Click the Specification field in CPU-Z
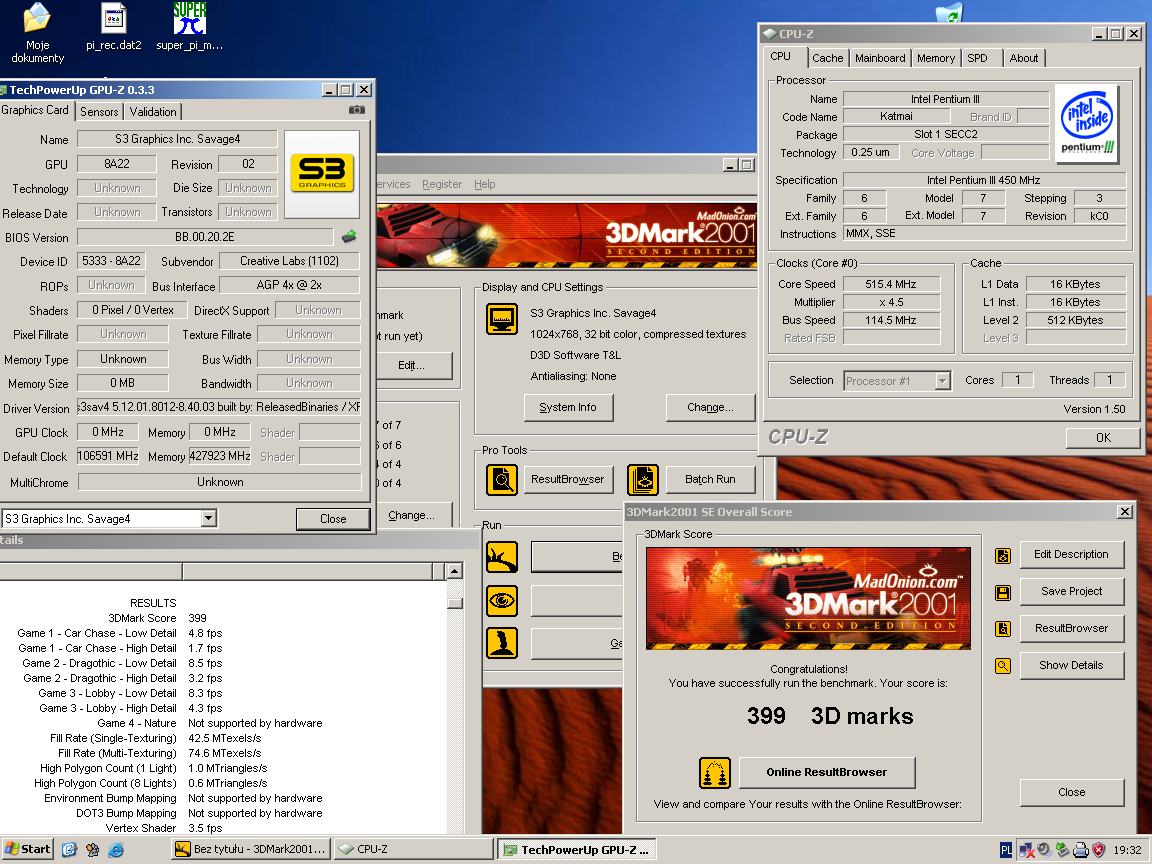Image resolution: width=1152 pixels, height=864 pixels. click(x=984, y=180)
